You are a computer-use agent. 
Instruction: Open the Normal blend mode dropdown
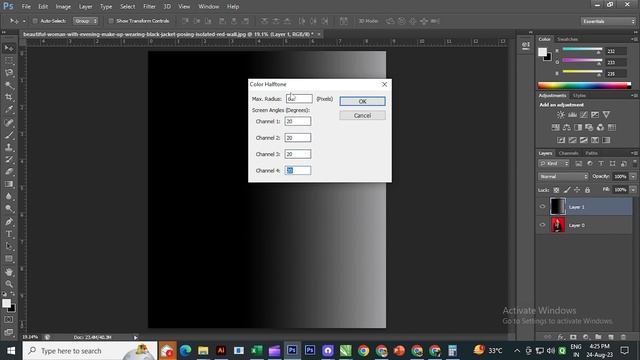coord(563,177)
